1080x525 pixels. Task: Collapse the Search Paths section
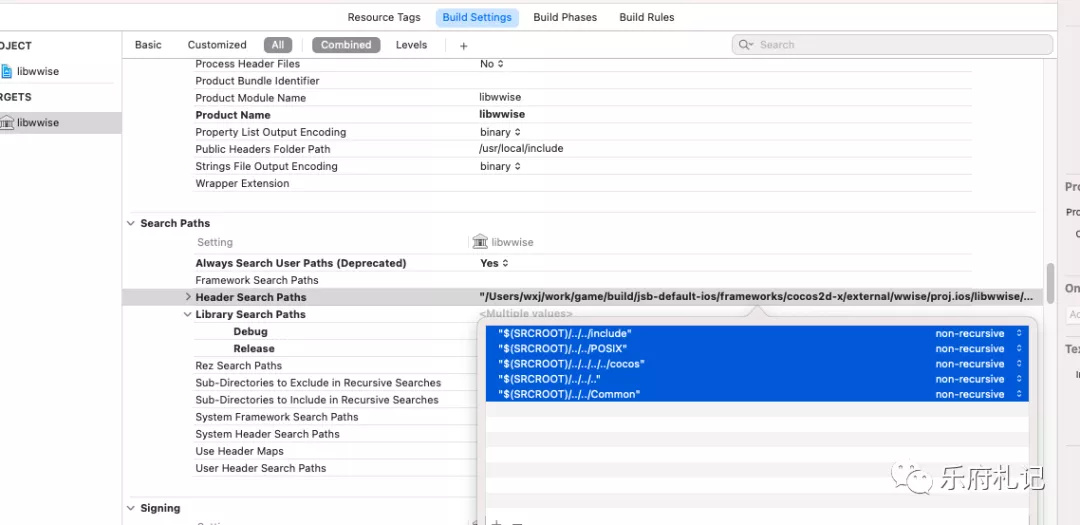click(x=131, y=223)
